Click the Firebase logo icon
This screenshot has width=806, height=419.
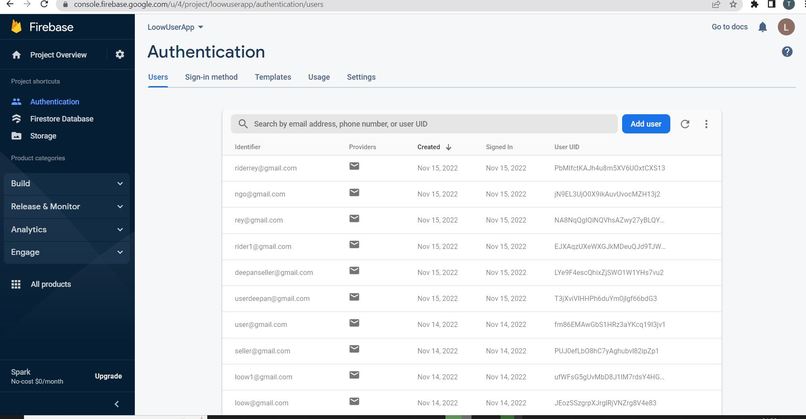[16, 27]
